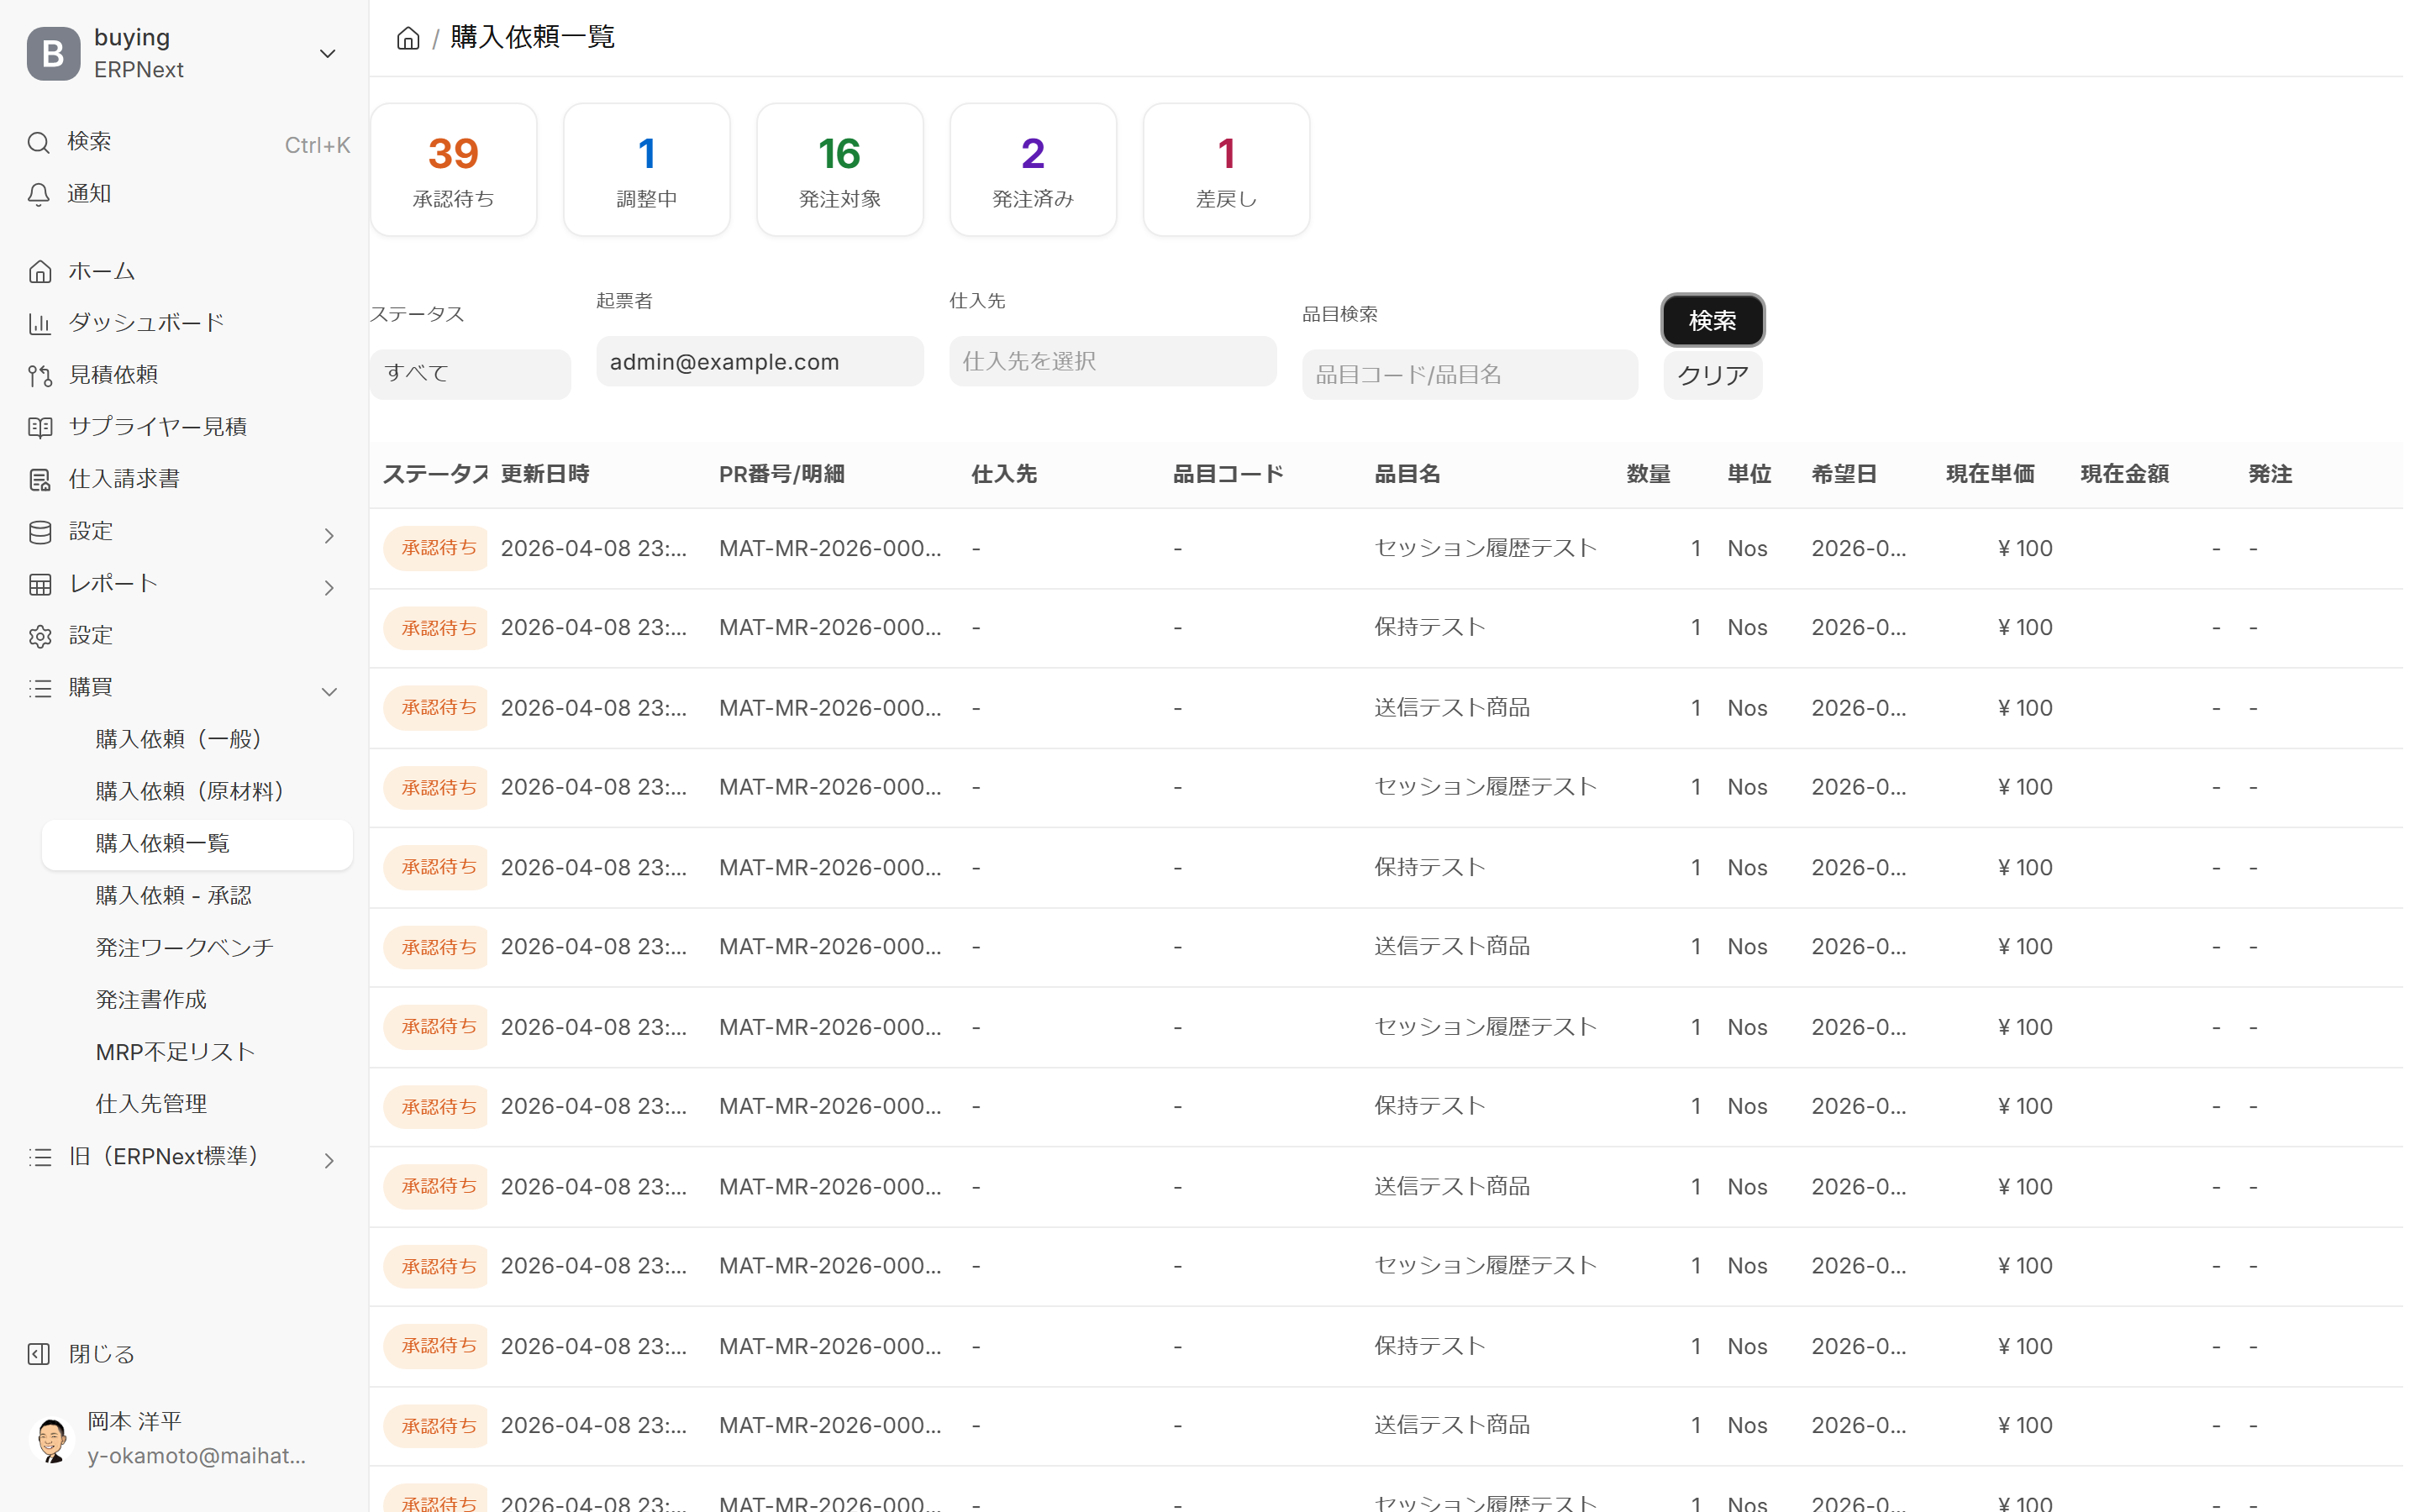Click the 仕入請求書 document icon
Viewport: 2420px width, 1512px height.
point(39,479)
